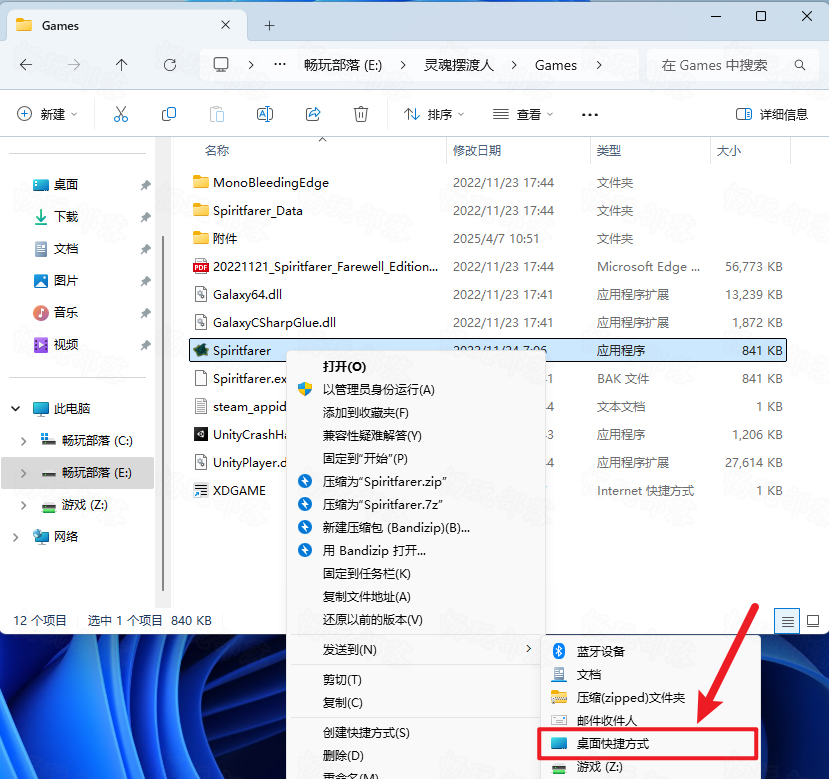Open the 查看 view dropdown
Screen dimensions: 829x779
[x=522, y=114]
